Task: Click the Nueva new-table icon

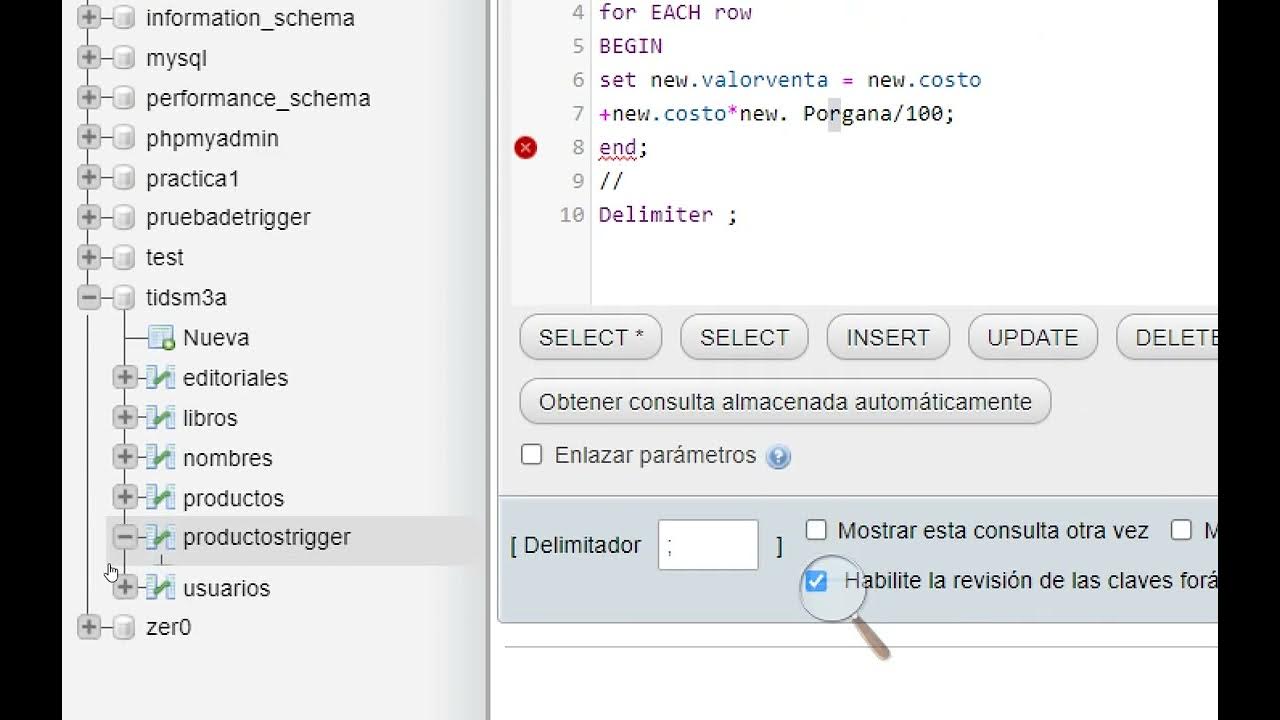Action: [x=161, y=338]
